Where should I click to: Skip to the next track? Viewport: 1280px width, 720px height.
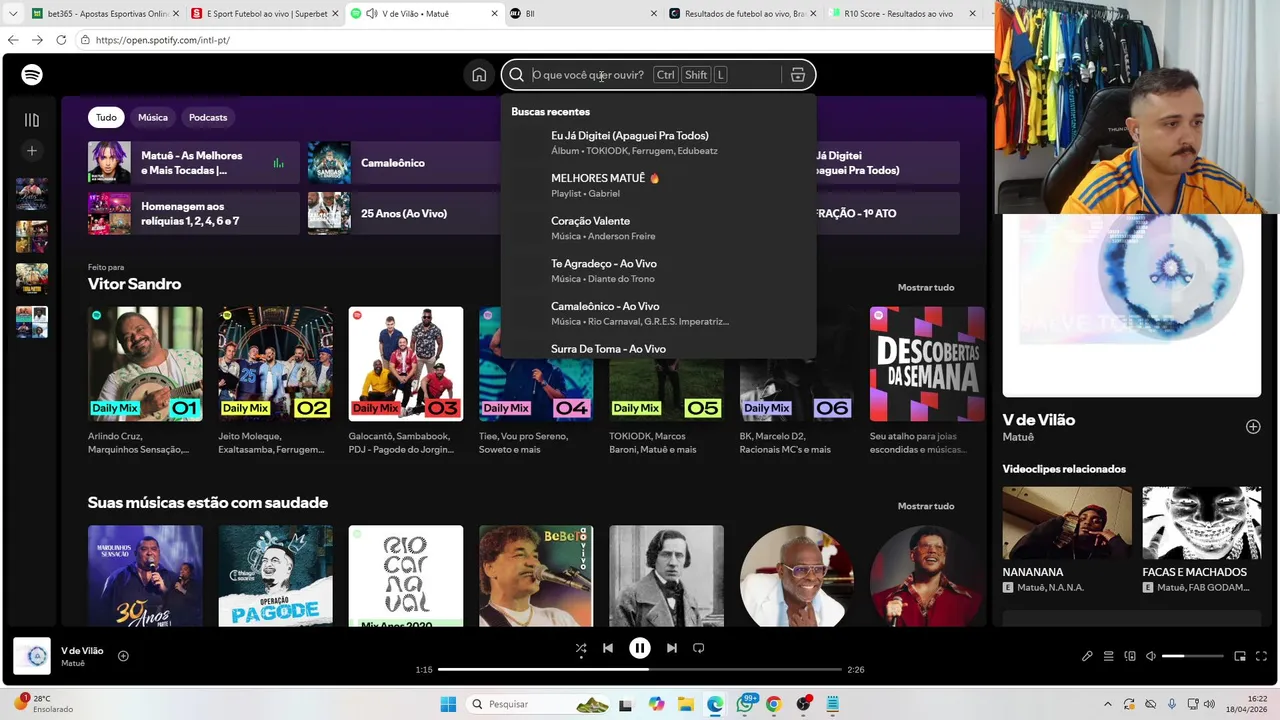[672, 648]
